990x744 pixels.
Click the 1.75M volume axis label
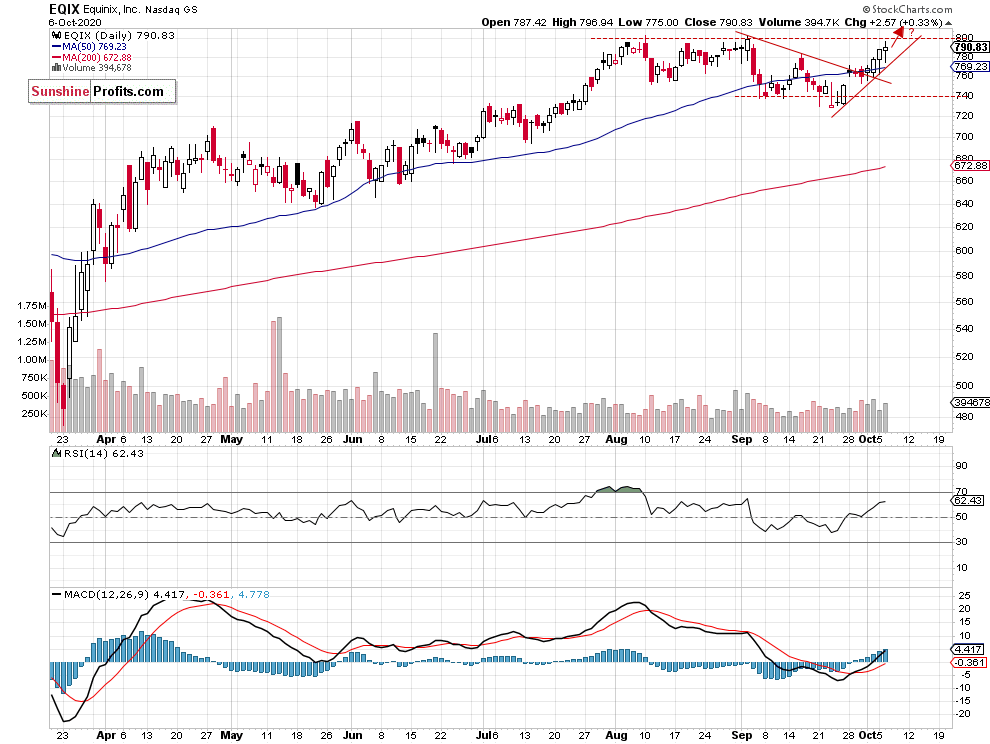pyautogui.click(x=32, y=306)
